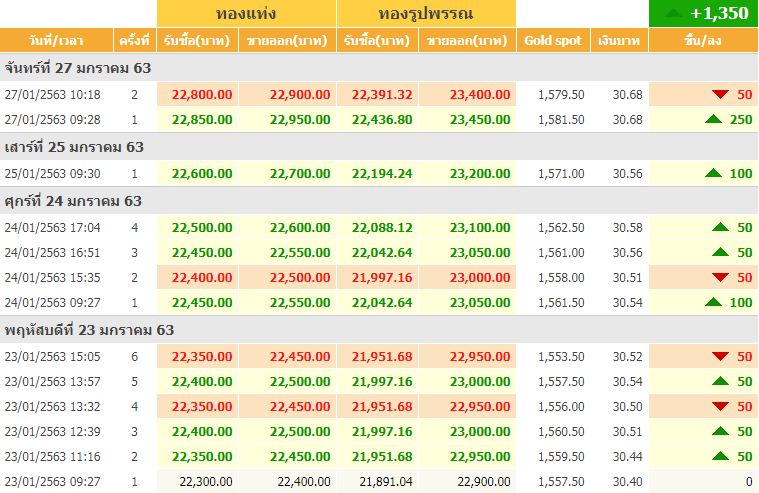759x493 pixels.
Task: Click the Gold spot column header
Action: click(553, 40)
